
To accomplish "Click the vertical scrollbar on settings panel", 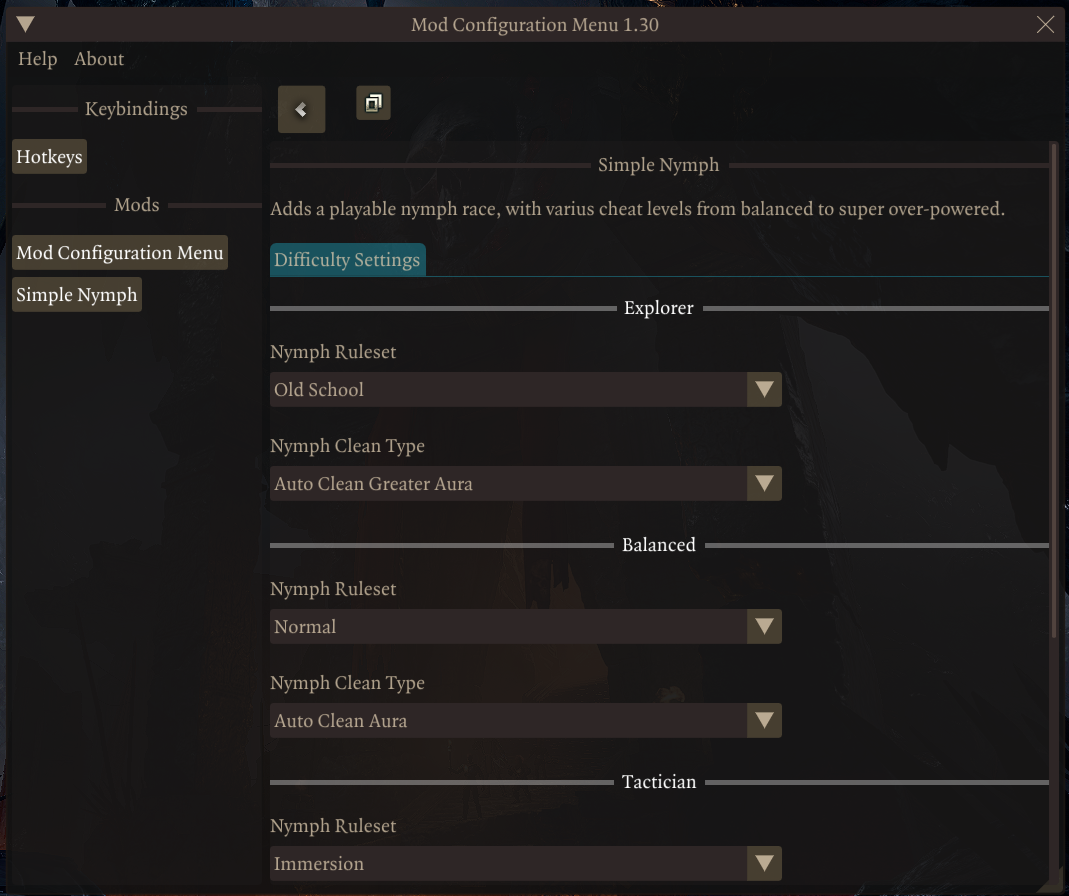I will click(1054, 390).
